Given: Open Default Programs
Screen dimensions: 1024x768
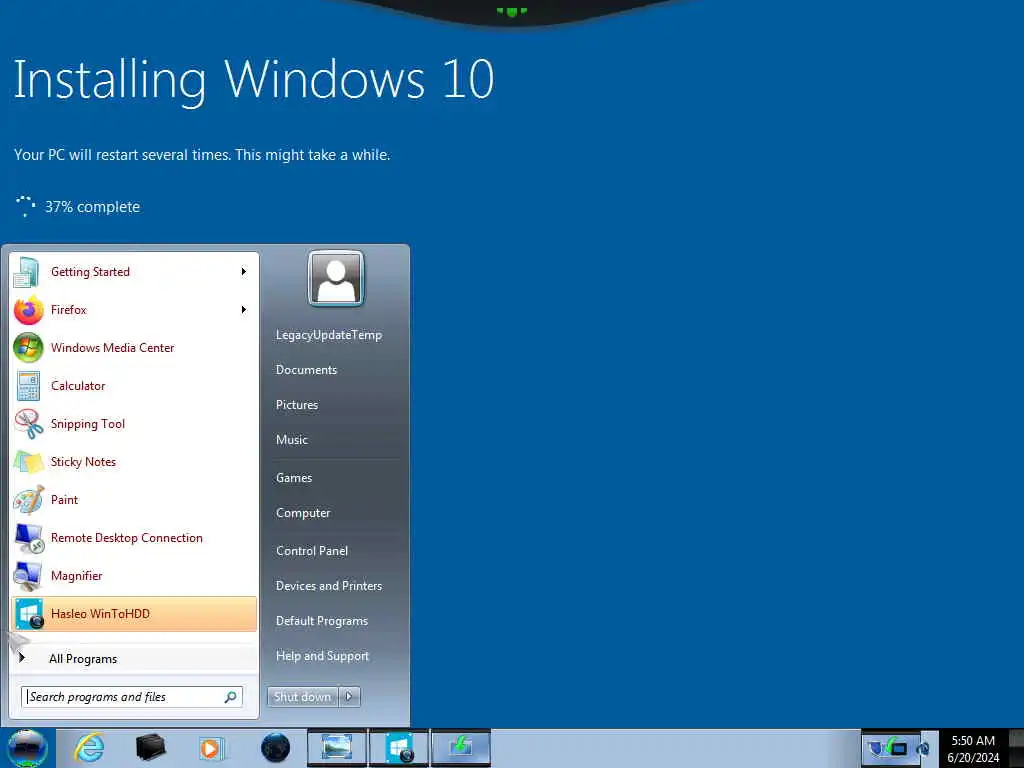Looking at the screenshot, I should pos(321,621).
